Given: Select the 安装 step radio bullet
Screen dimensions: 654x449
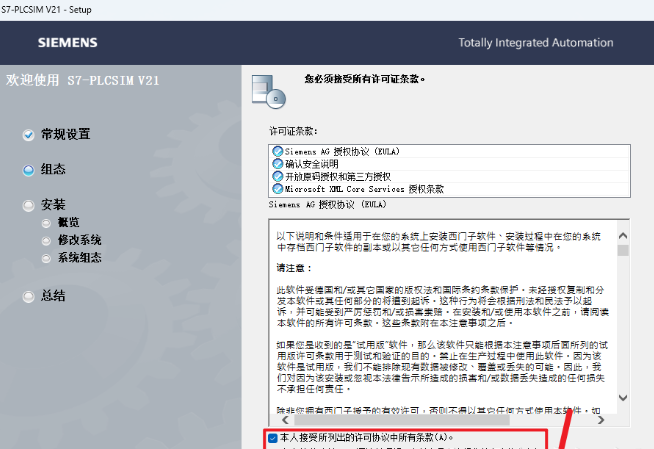Looking at the screenshot, I should 28,205.
